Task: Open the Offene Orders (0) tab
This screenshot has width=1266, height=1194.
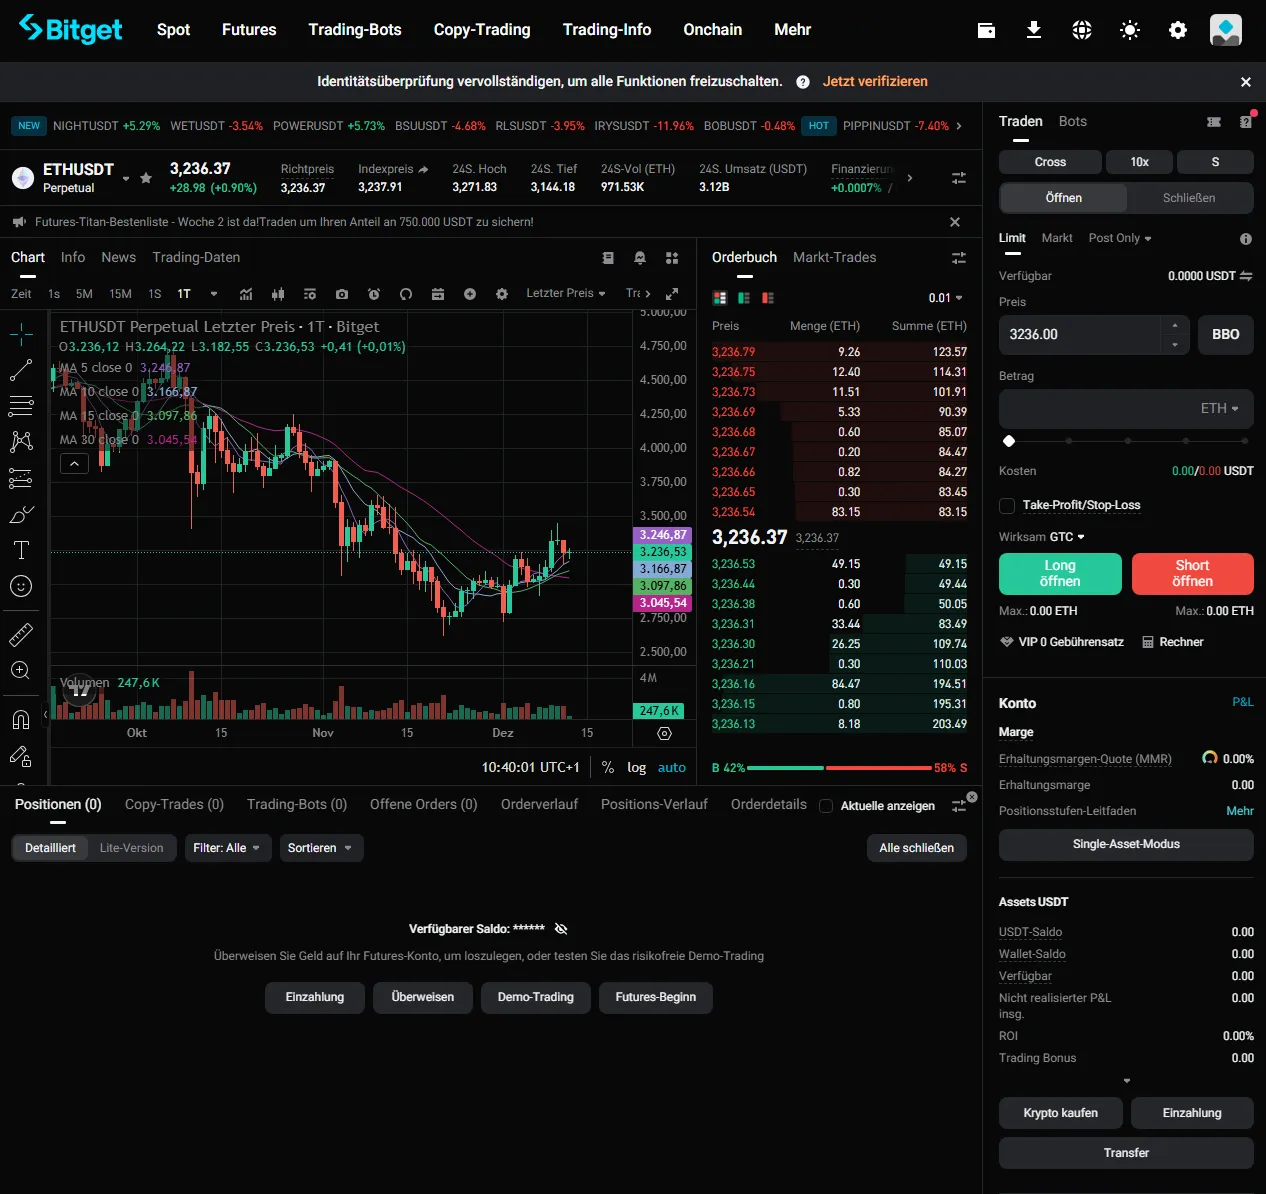Action: pos(423,804)
